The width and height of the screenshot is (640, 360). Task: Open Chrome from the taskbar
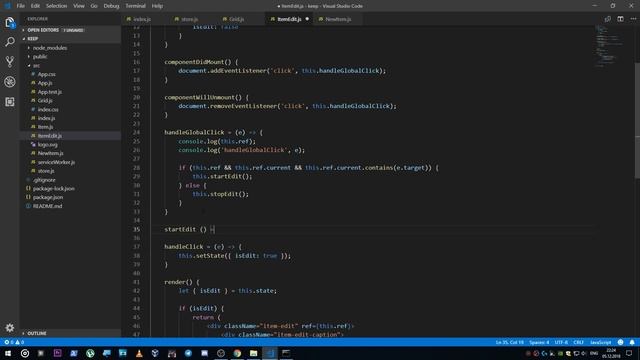coord(237,353)
